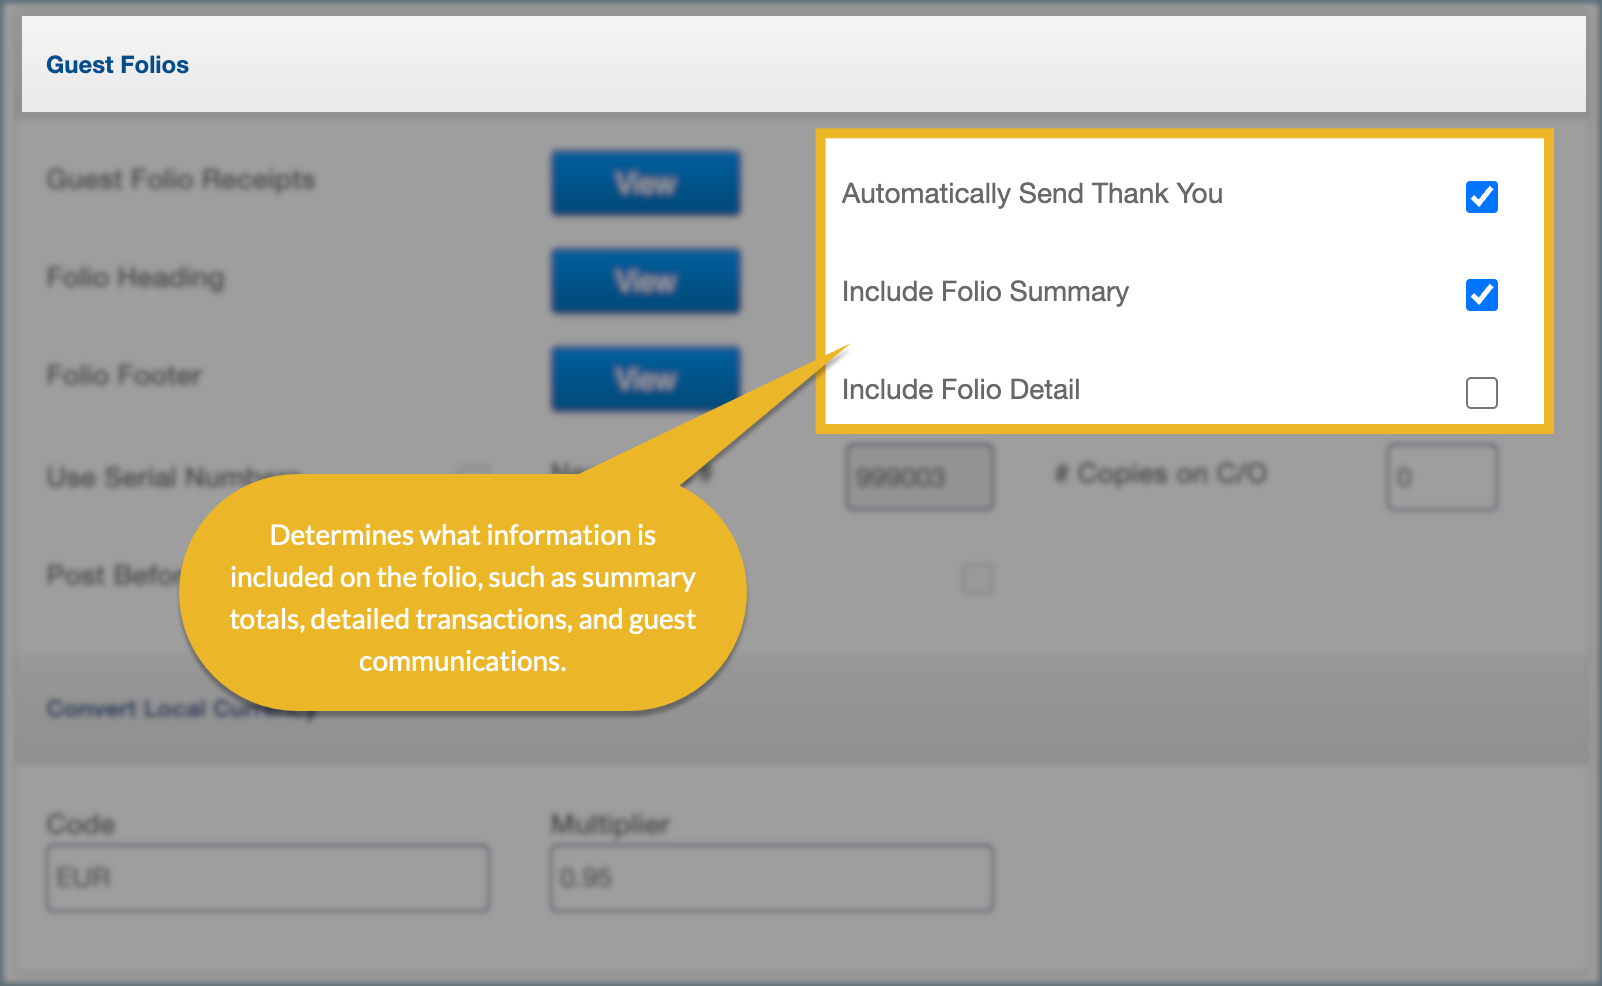
Task: Enable the Include Folio Detail checkbox
Action: point(1481,393)
